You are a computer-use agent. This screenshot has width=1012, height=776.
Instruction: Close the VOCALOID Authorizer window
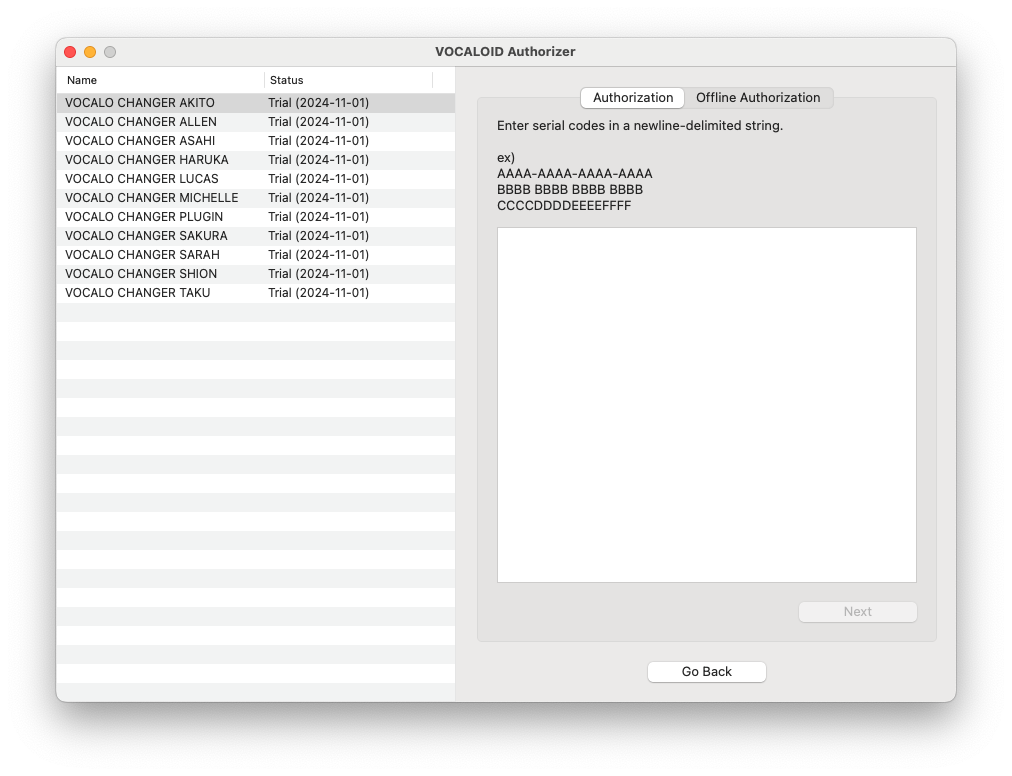(x=70, y=52)
